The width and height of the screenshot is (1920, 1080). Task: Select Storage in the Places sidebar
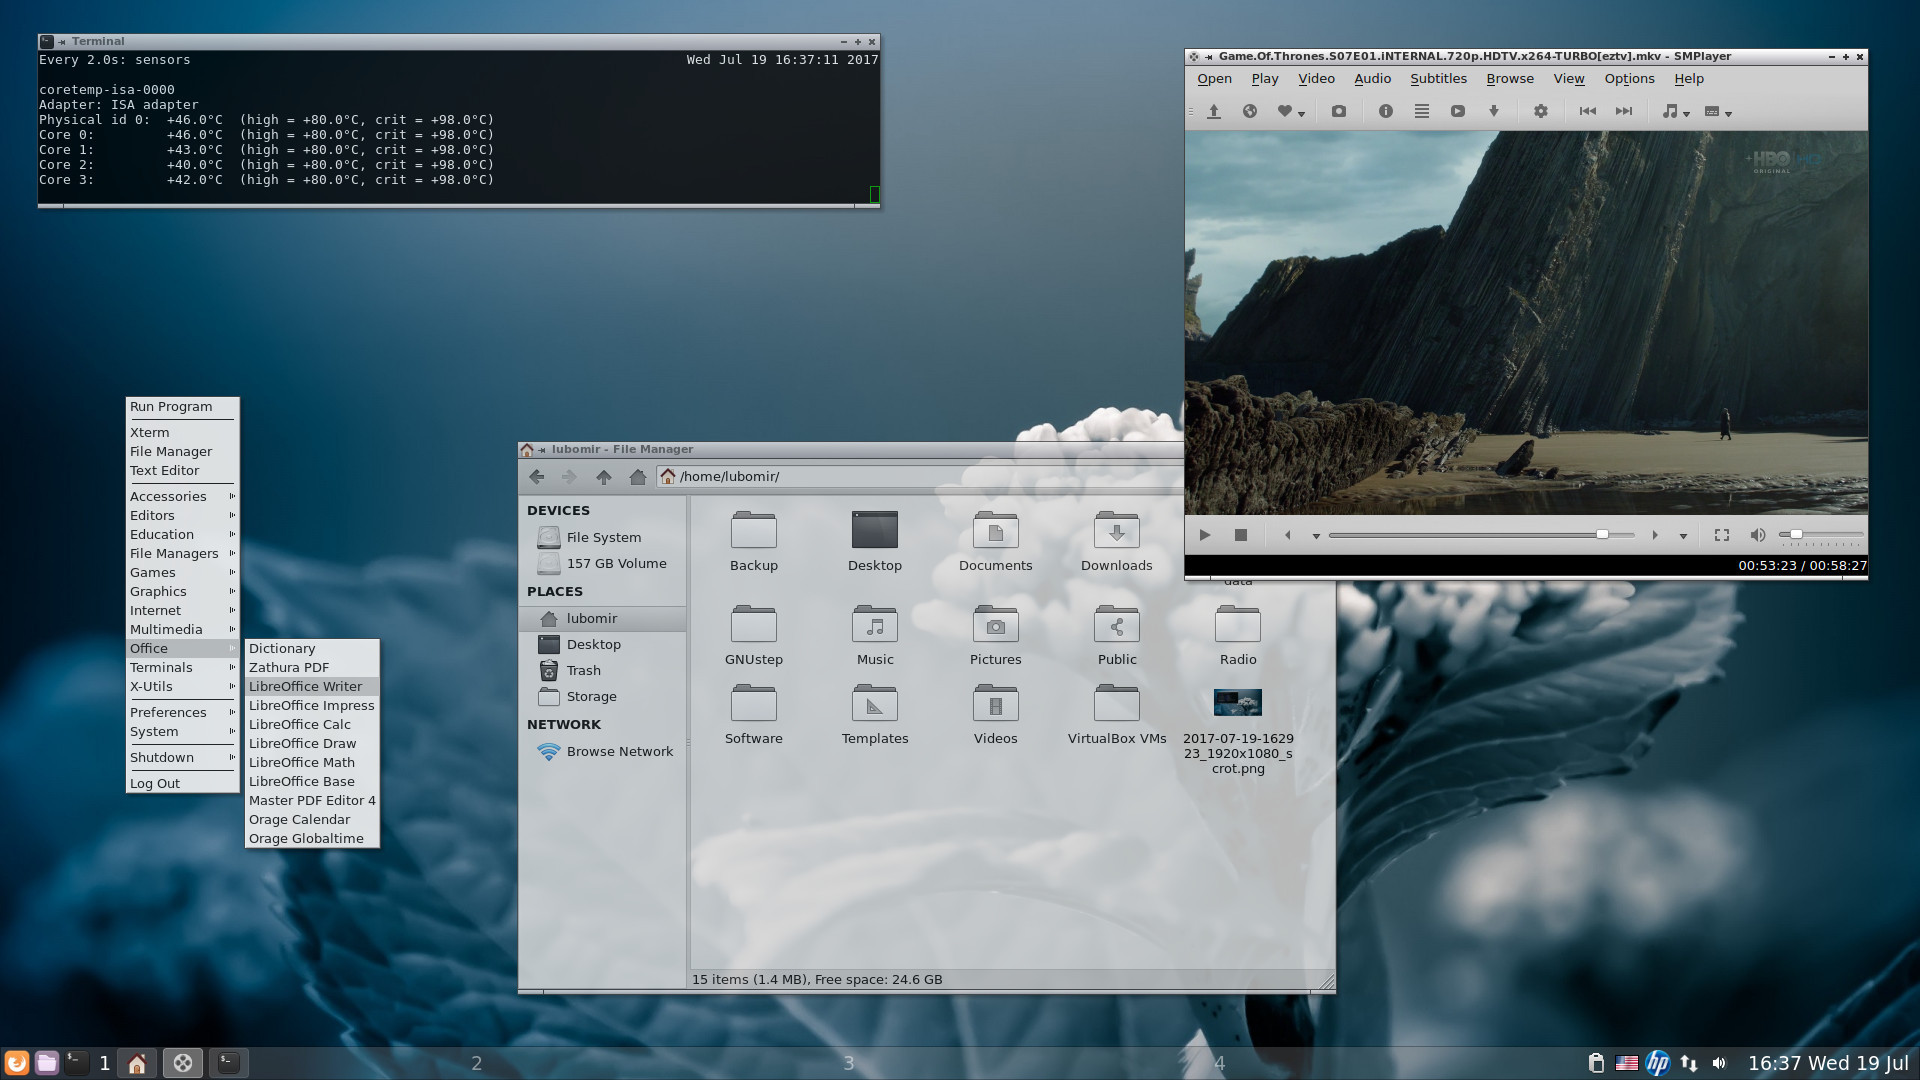click(x=603, y=696)
